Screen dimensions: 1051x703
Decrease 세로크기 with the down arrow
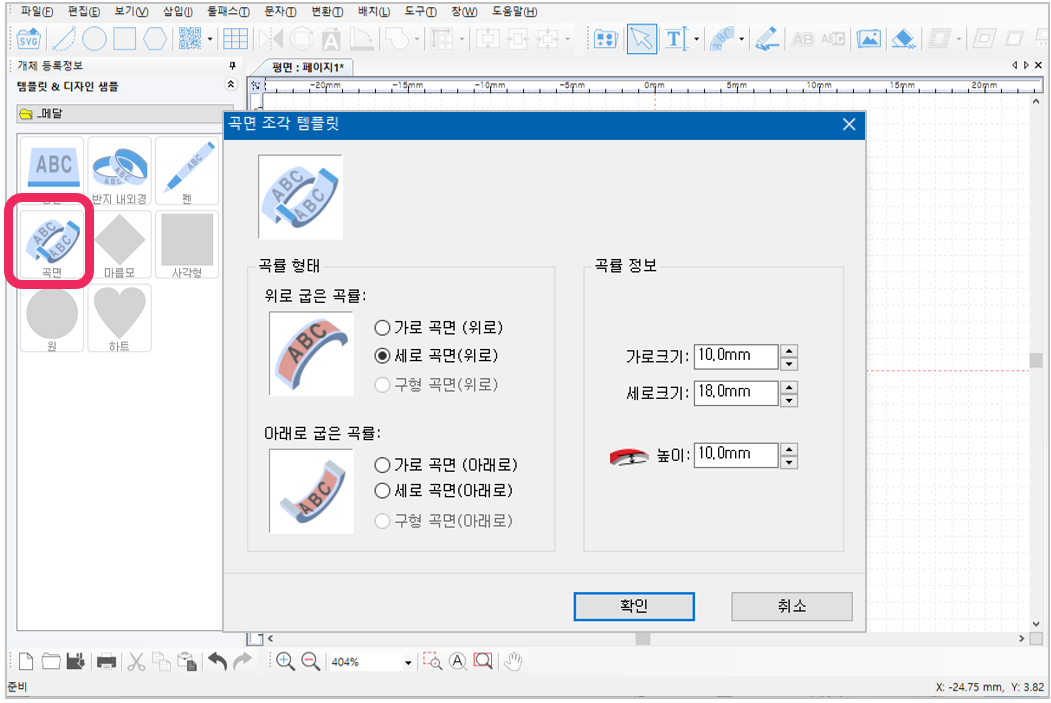point(790,400)
